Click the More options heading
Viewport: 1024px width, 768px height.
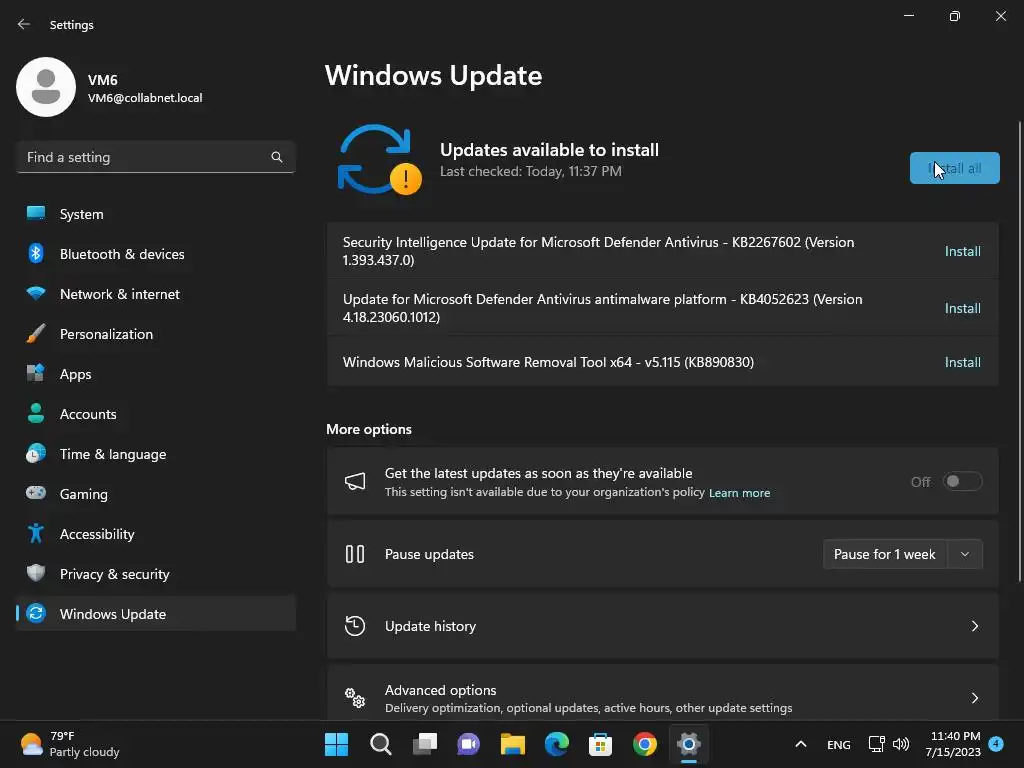pyautogui.click(x=369, y=429)
